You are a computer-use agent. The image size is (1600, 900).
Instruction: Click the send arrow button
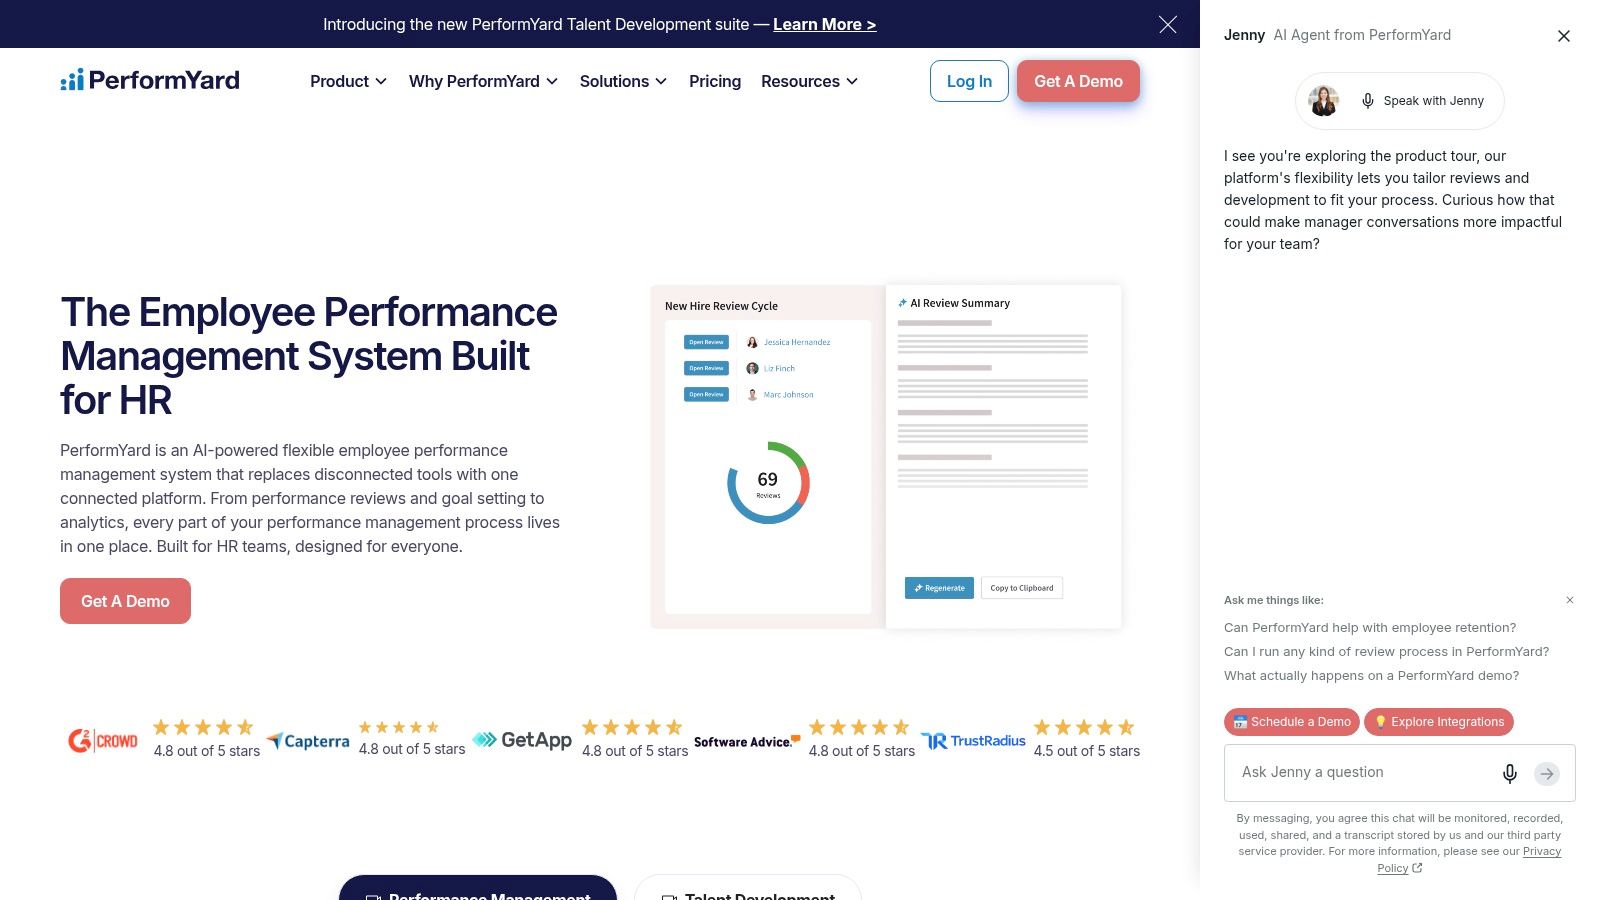(x=1547, y=773)
